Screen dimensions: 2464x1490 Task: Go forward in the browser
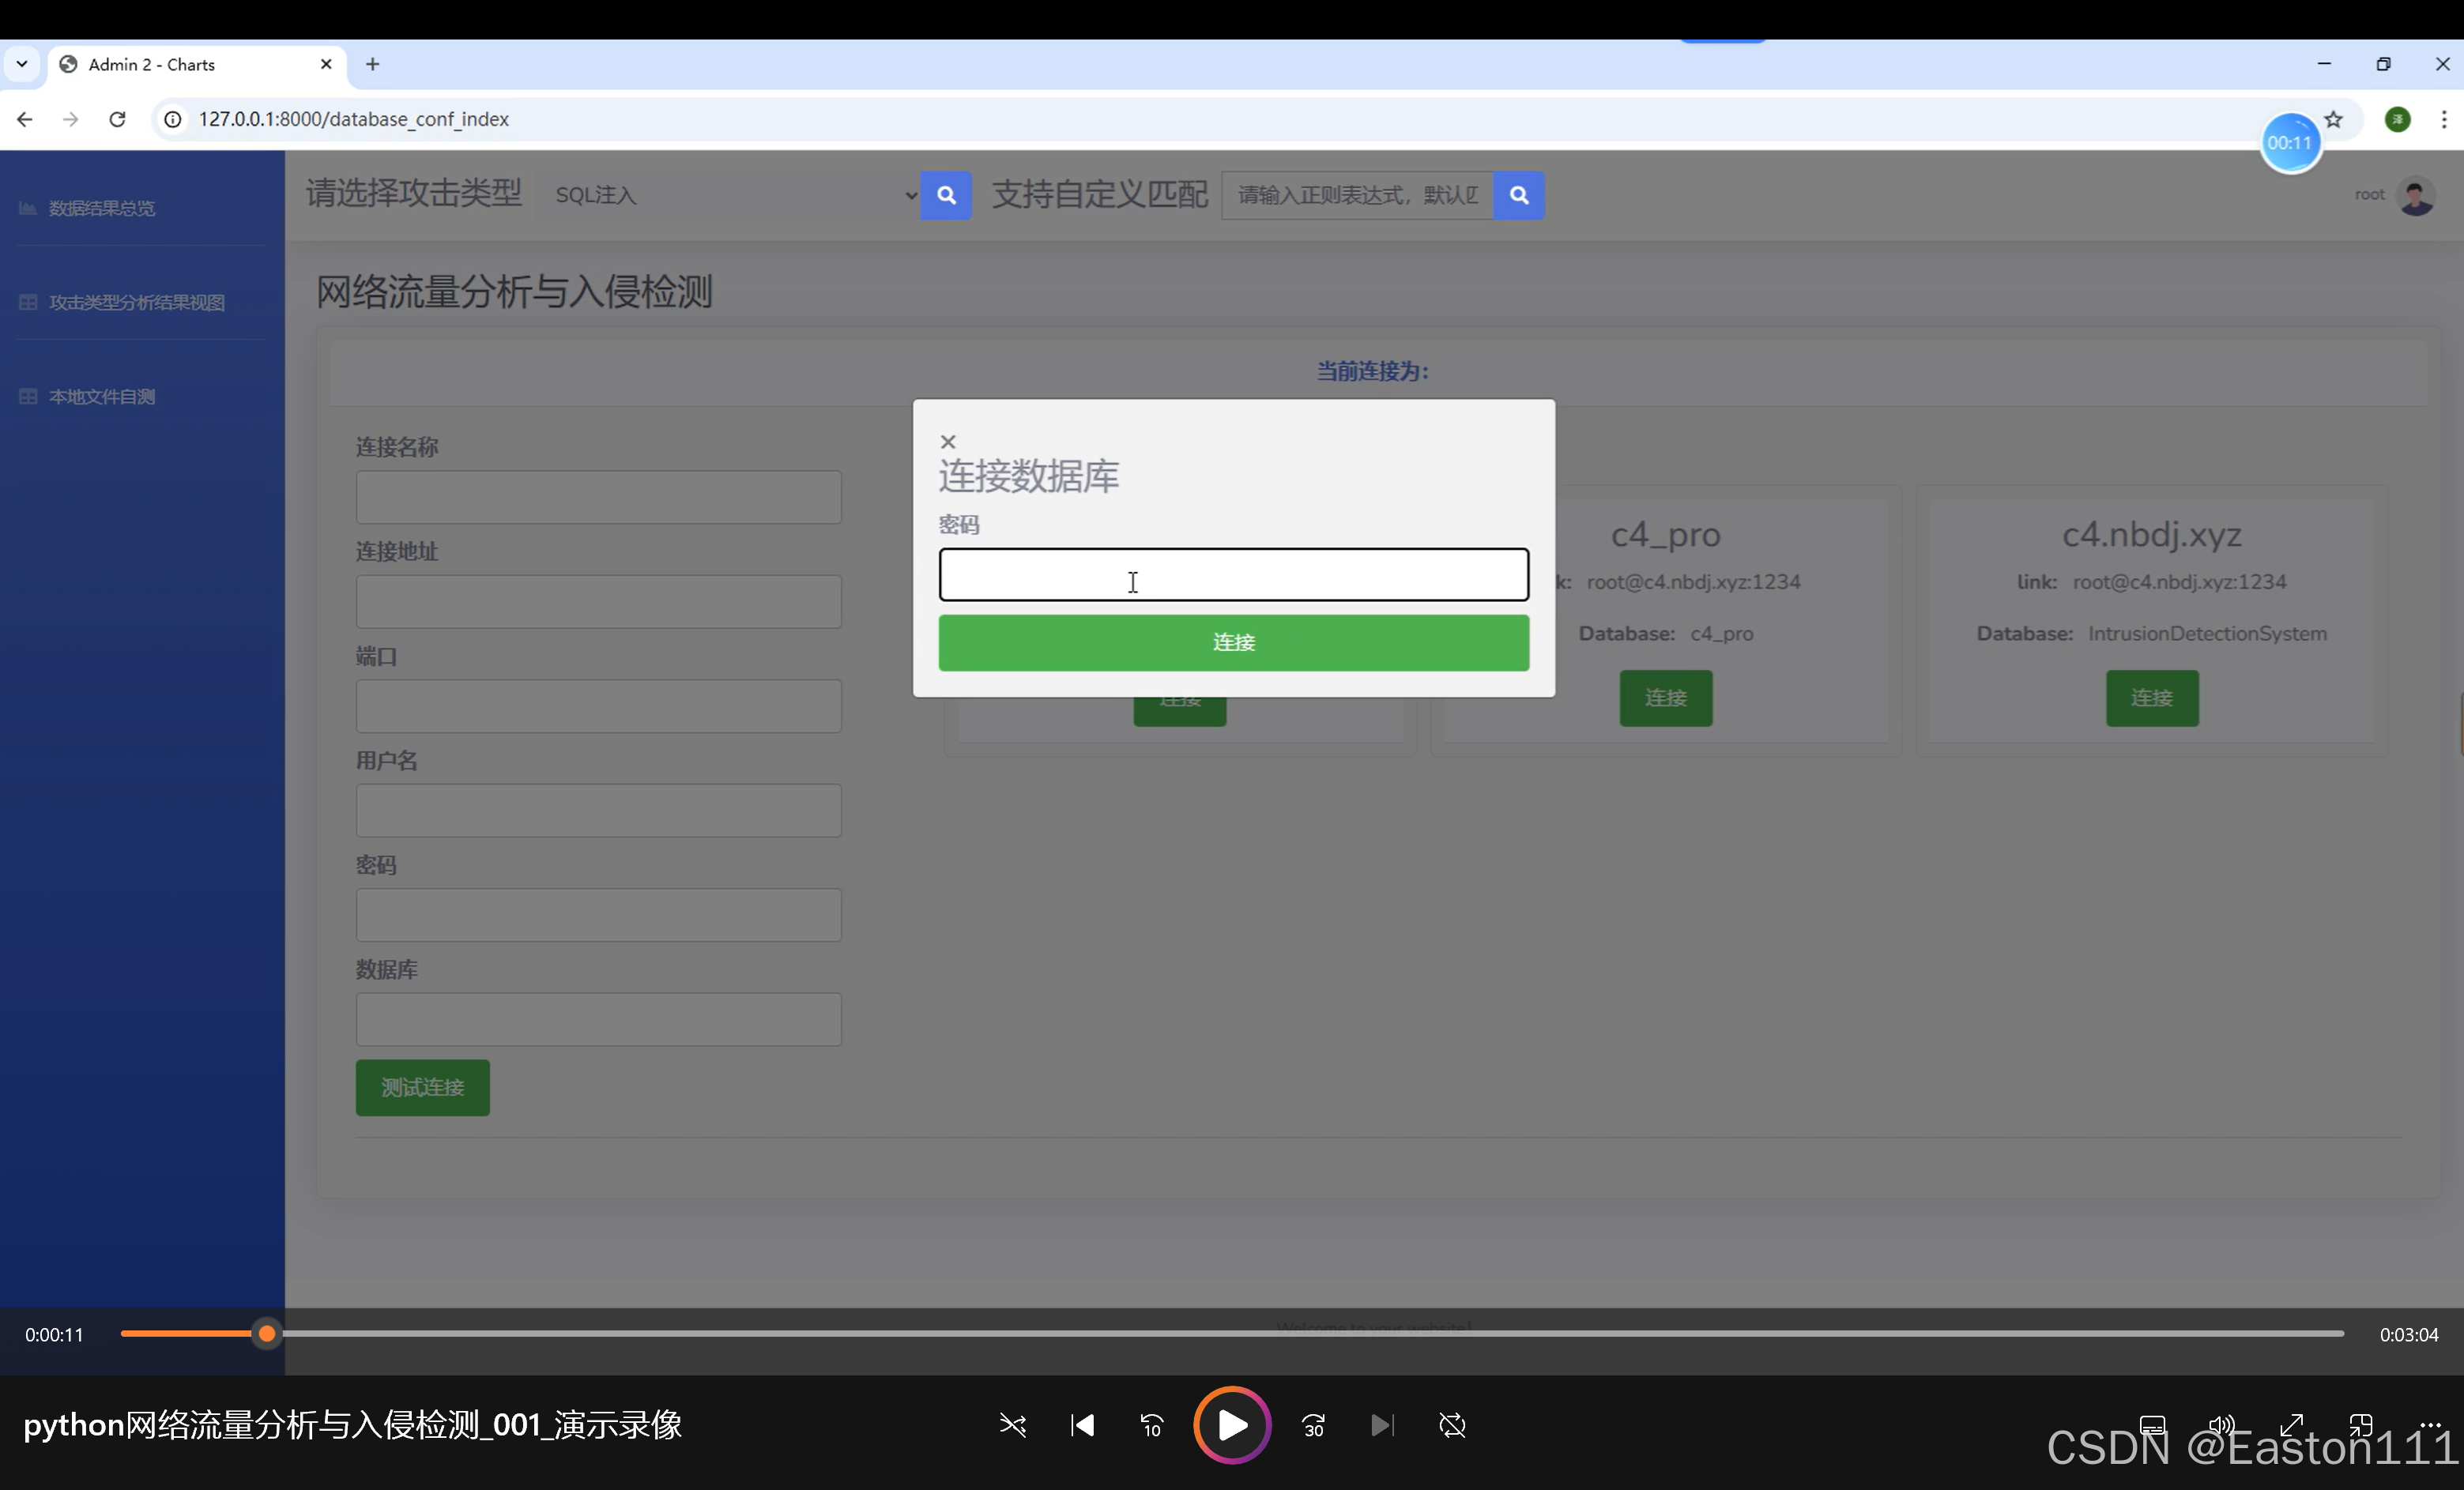(70, 119)
